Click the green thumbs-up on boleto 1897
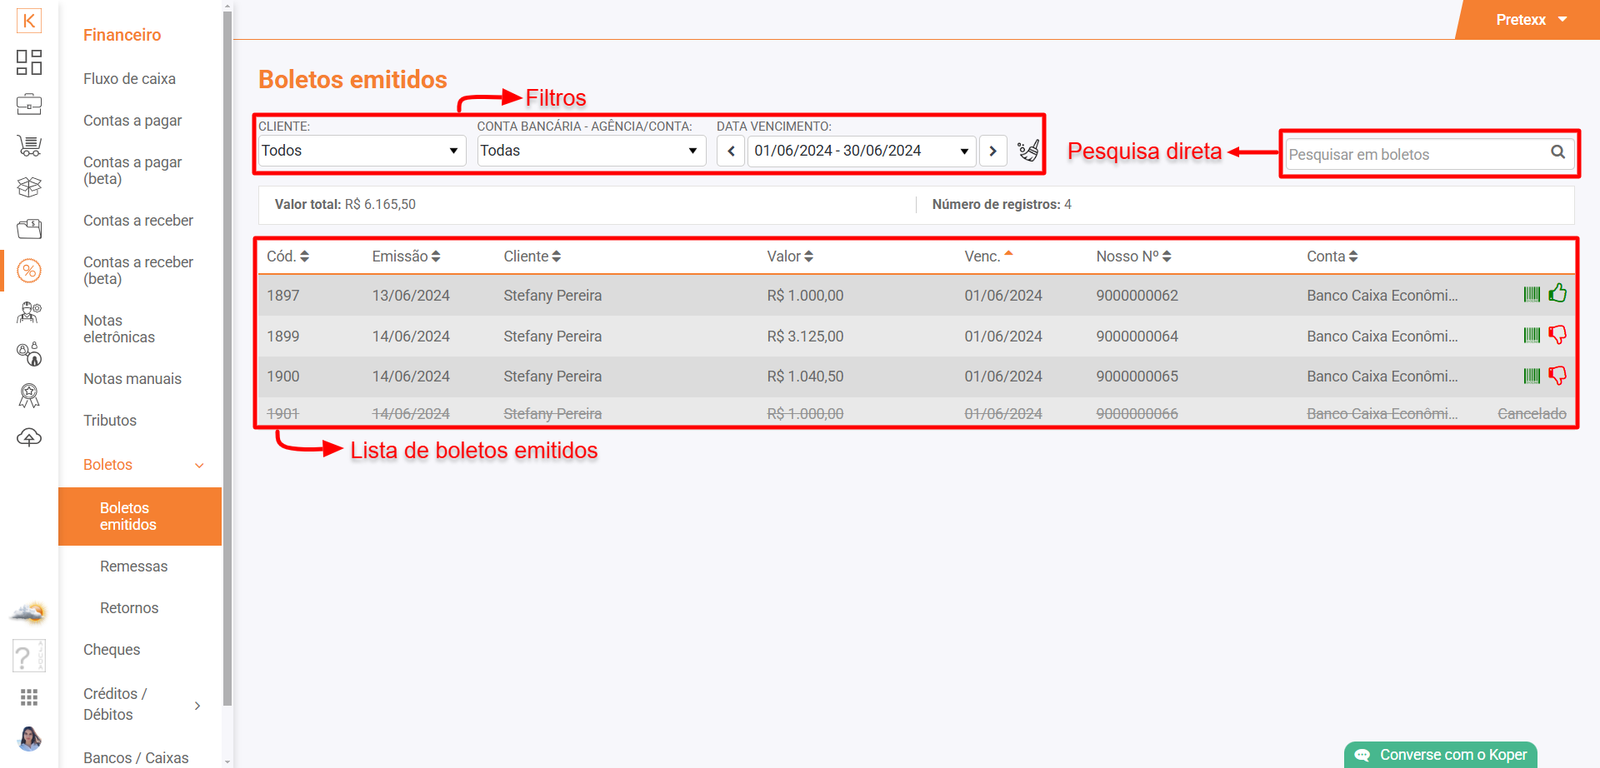The height and width of the screenshot is (768, 1600). pos(1557,293)
